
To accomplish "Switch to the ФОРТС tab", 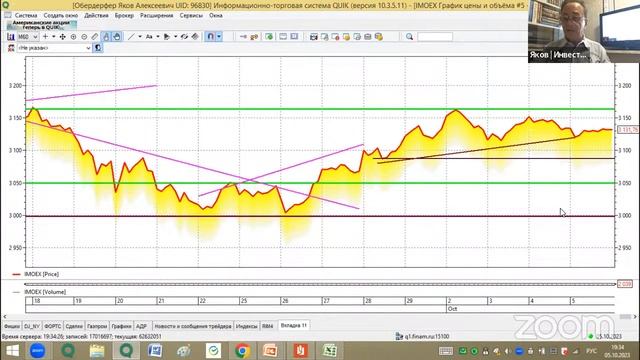I will [52, 326].
